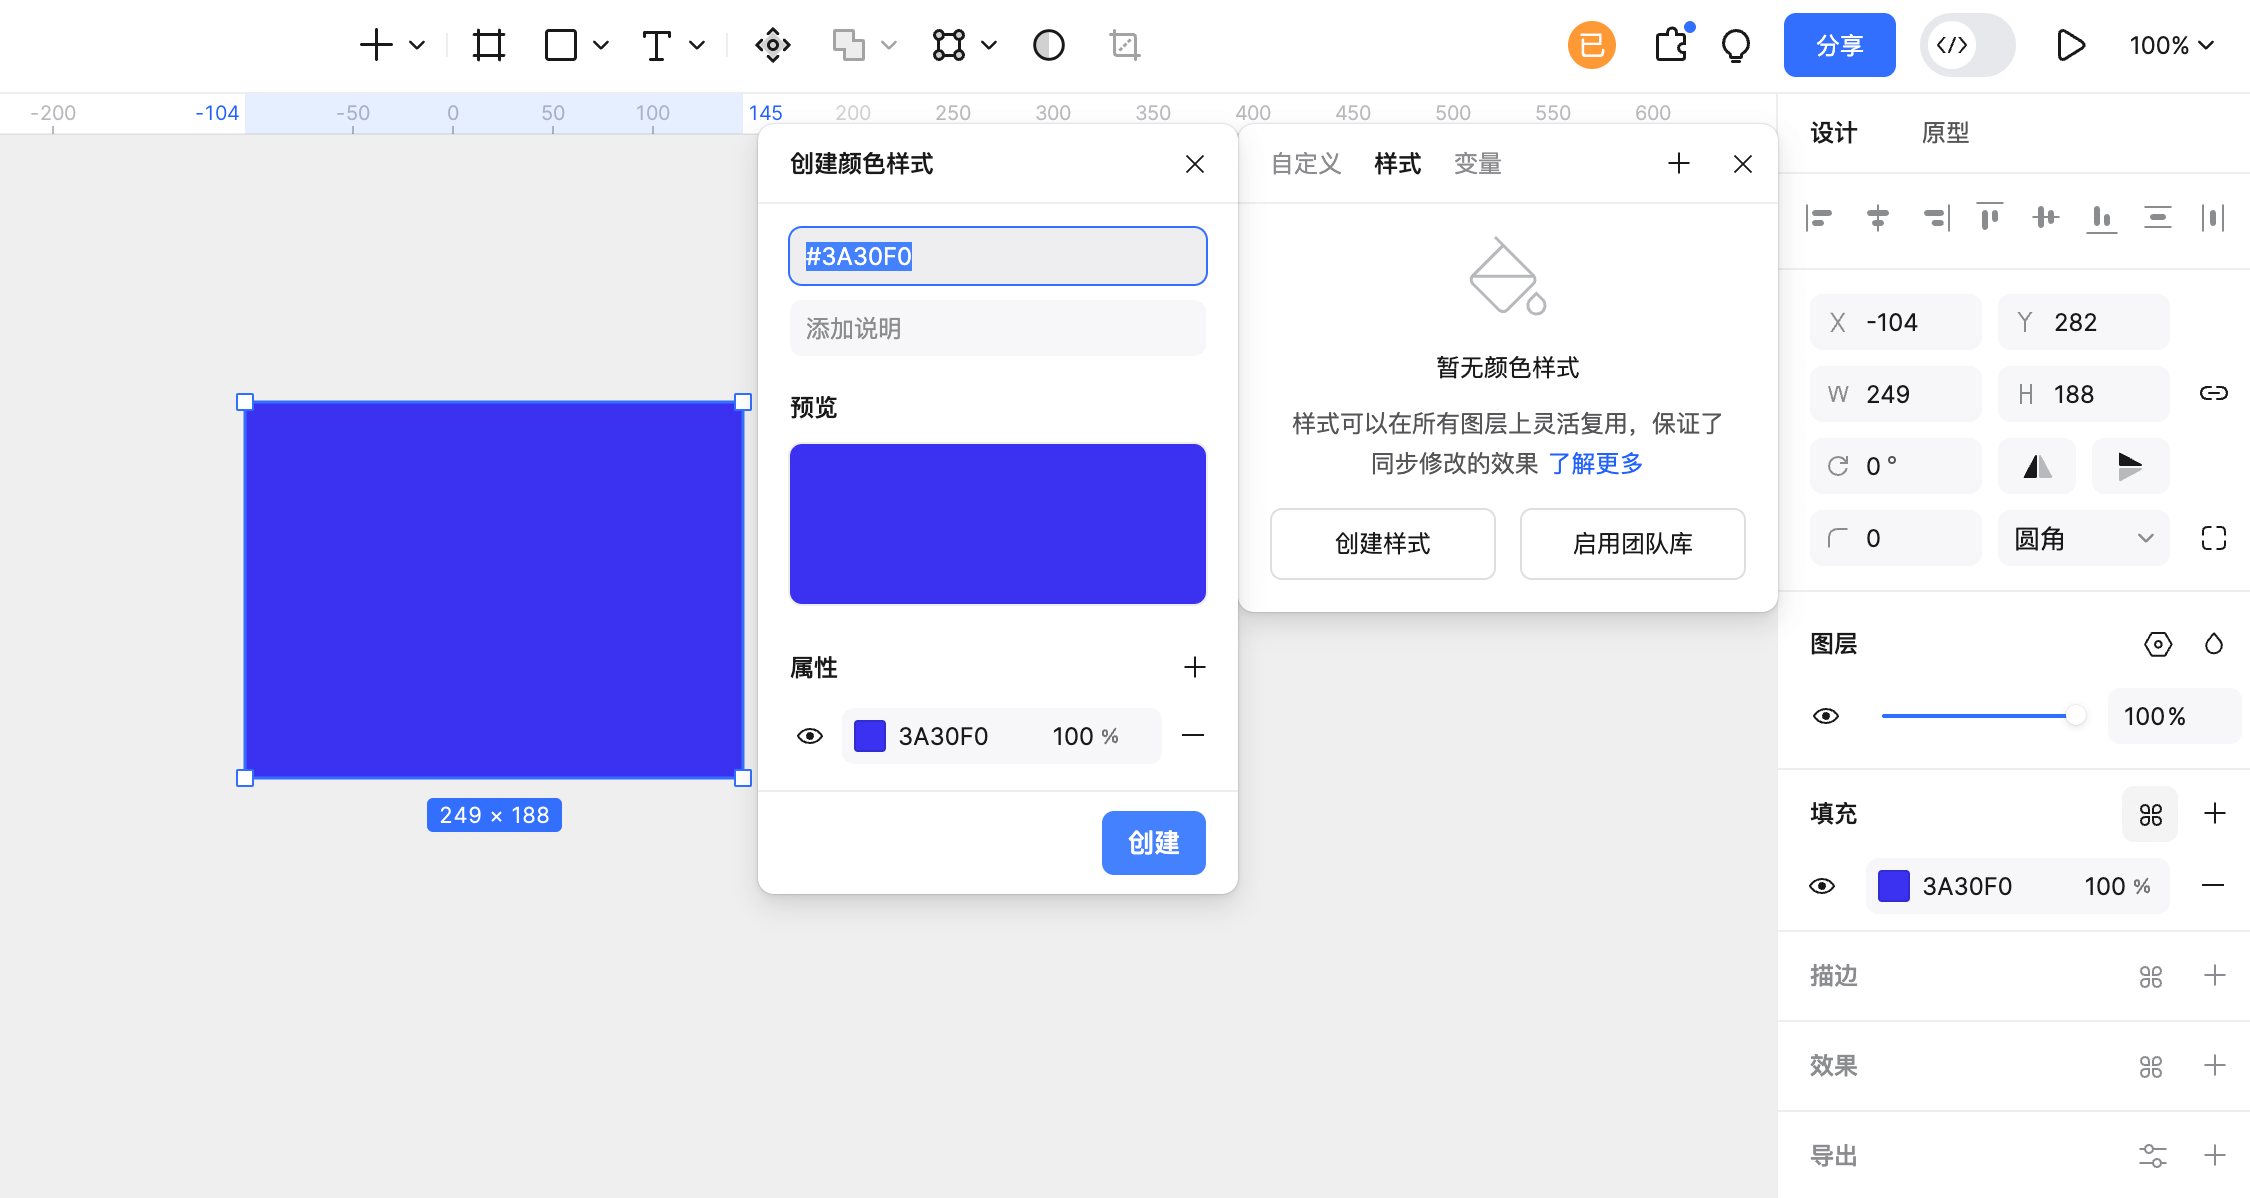This screenshot has height=1198, width=2250.
Task: Click the lightbulb tips icon
Action: (1736, 45)
